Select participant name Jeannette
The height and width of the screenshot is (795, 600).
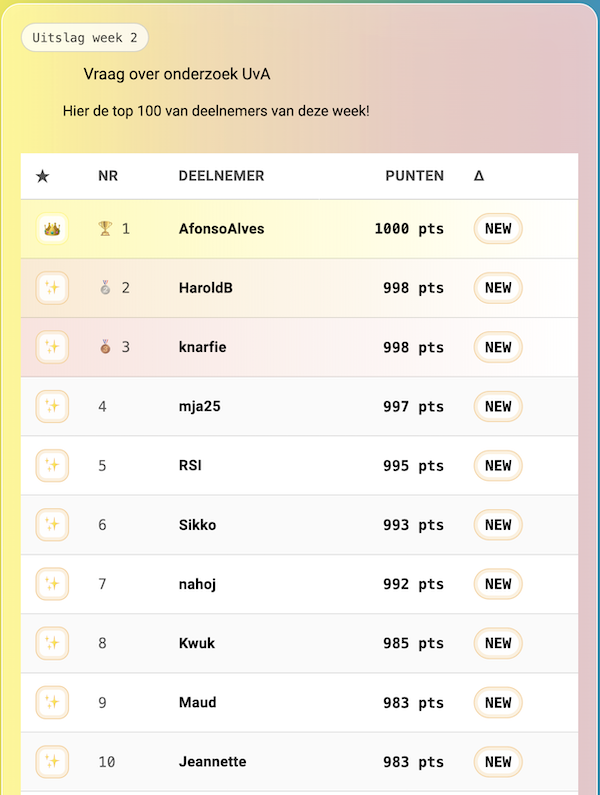point(212,762)
